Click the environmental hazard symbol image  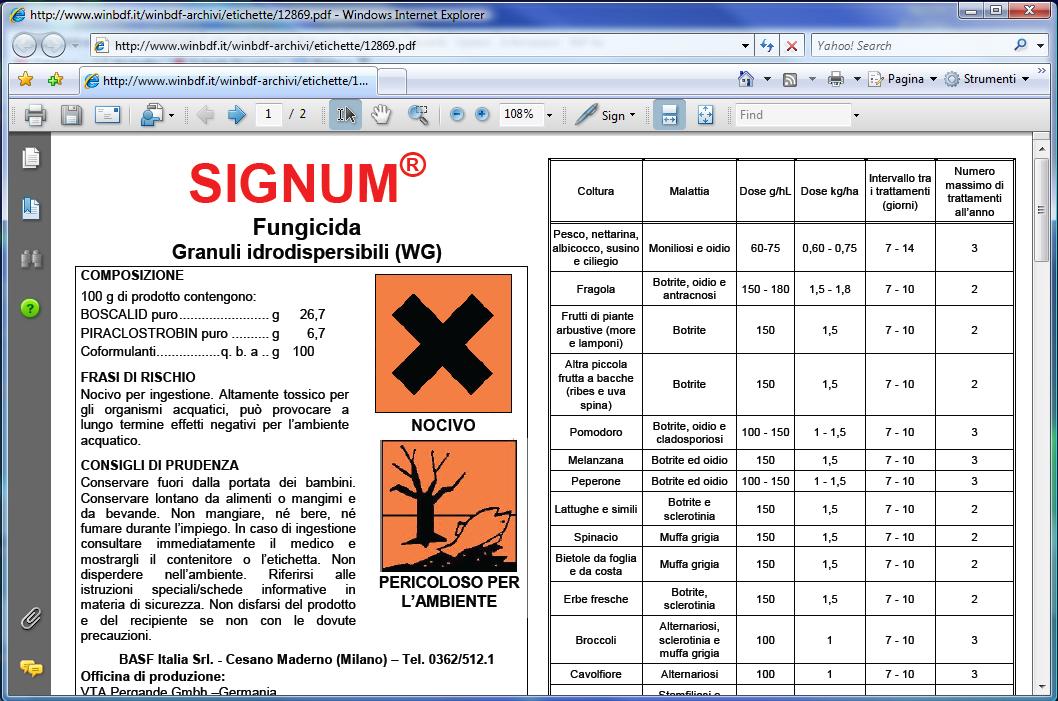pos(449,505)
